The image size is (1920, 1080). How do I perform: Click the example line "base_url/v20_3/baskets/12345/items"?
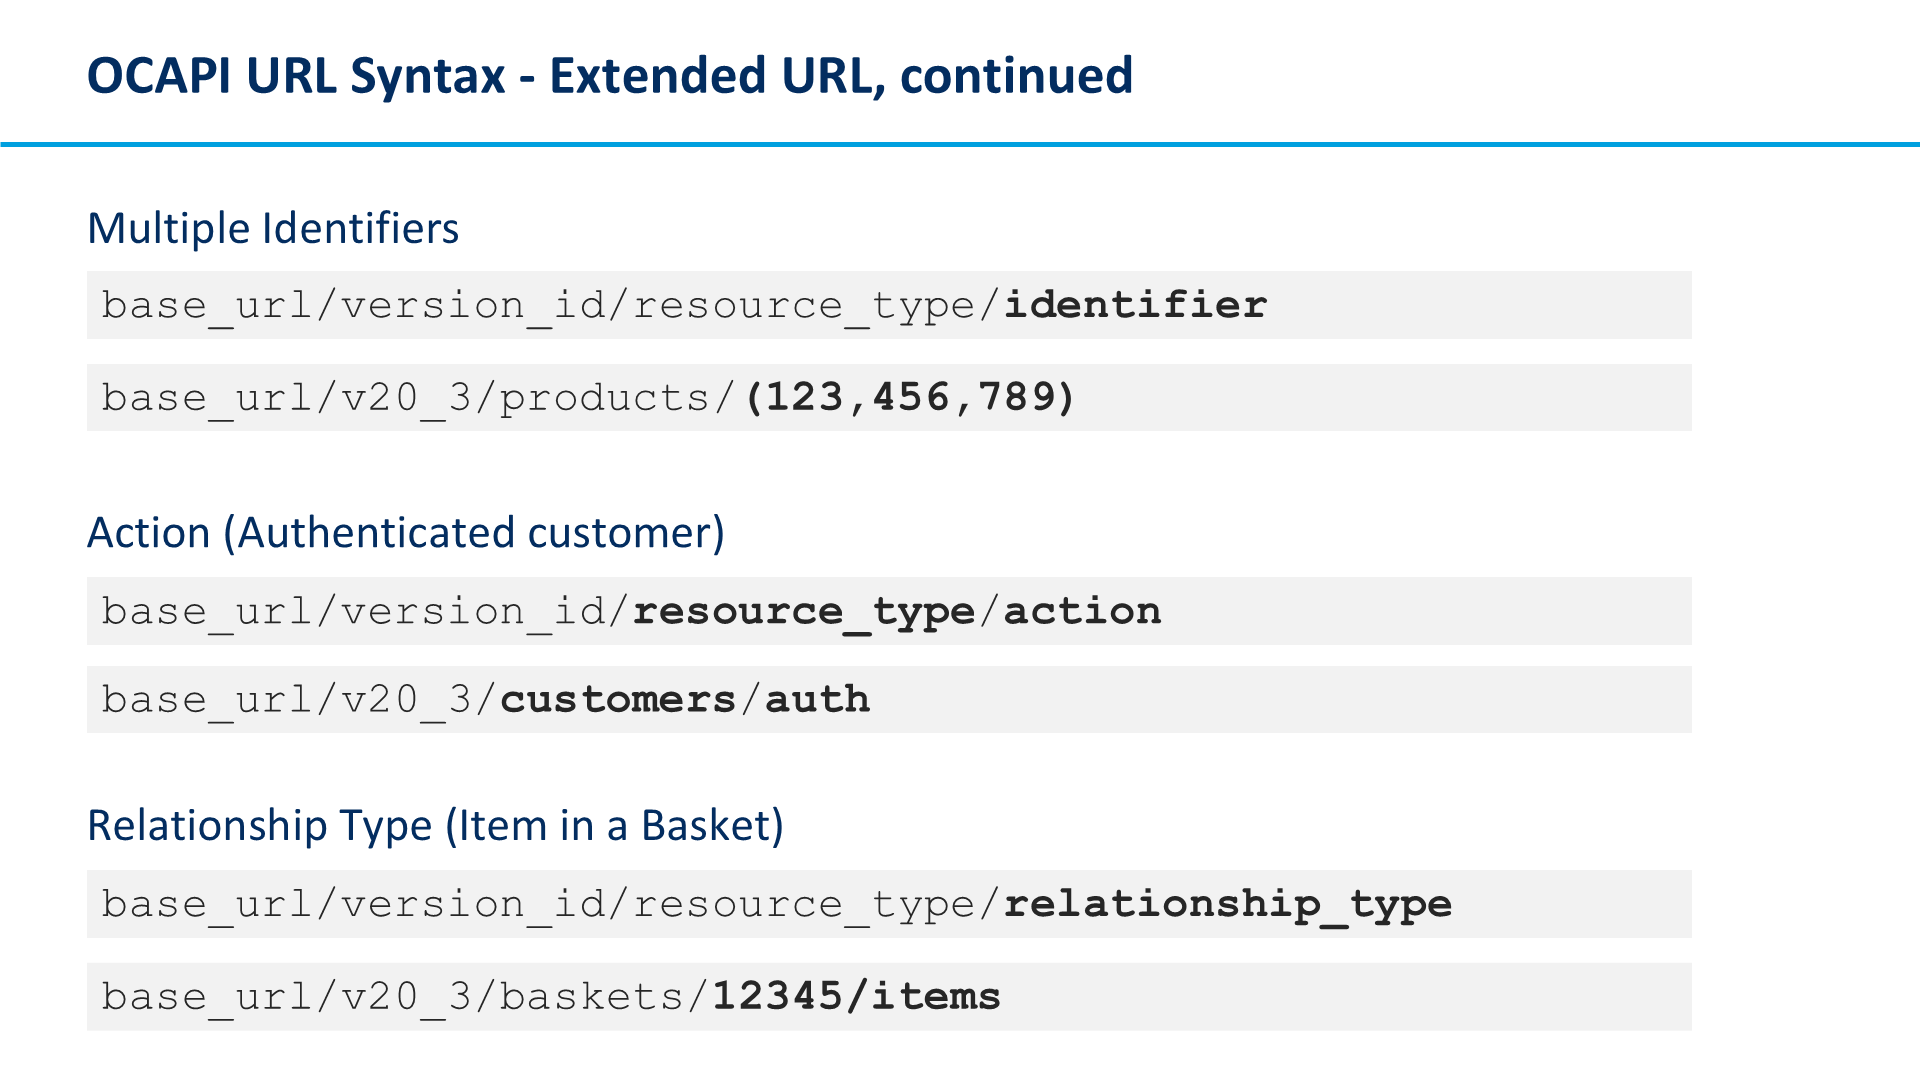pos(889,997)
